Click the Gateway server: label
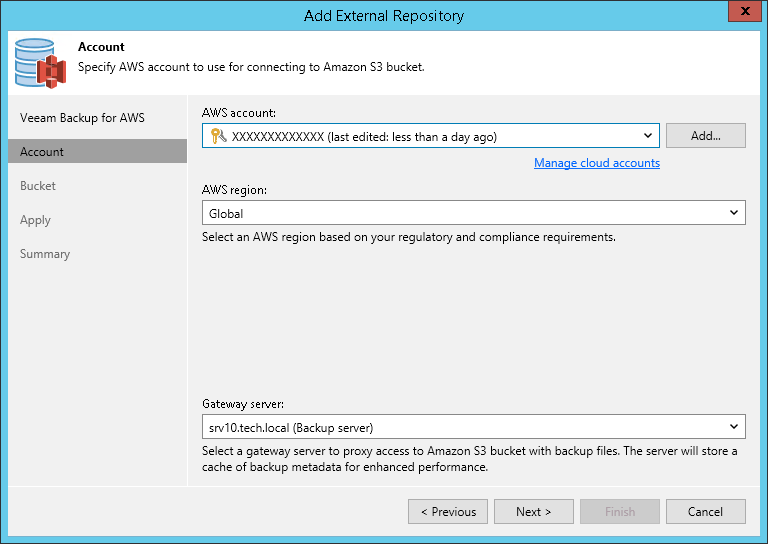This screenshot has width=768, height=544. (243, 404)
